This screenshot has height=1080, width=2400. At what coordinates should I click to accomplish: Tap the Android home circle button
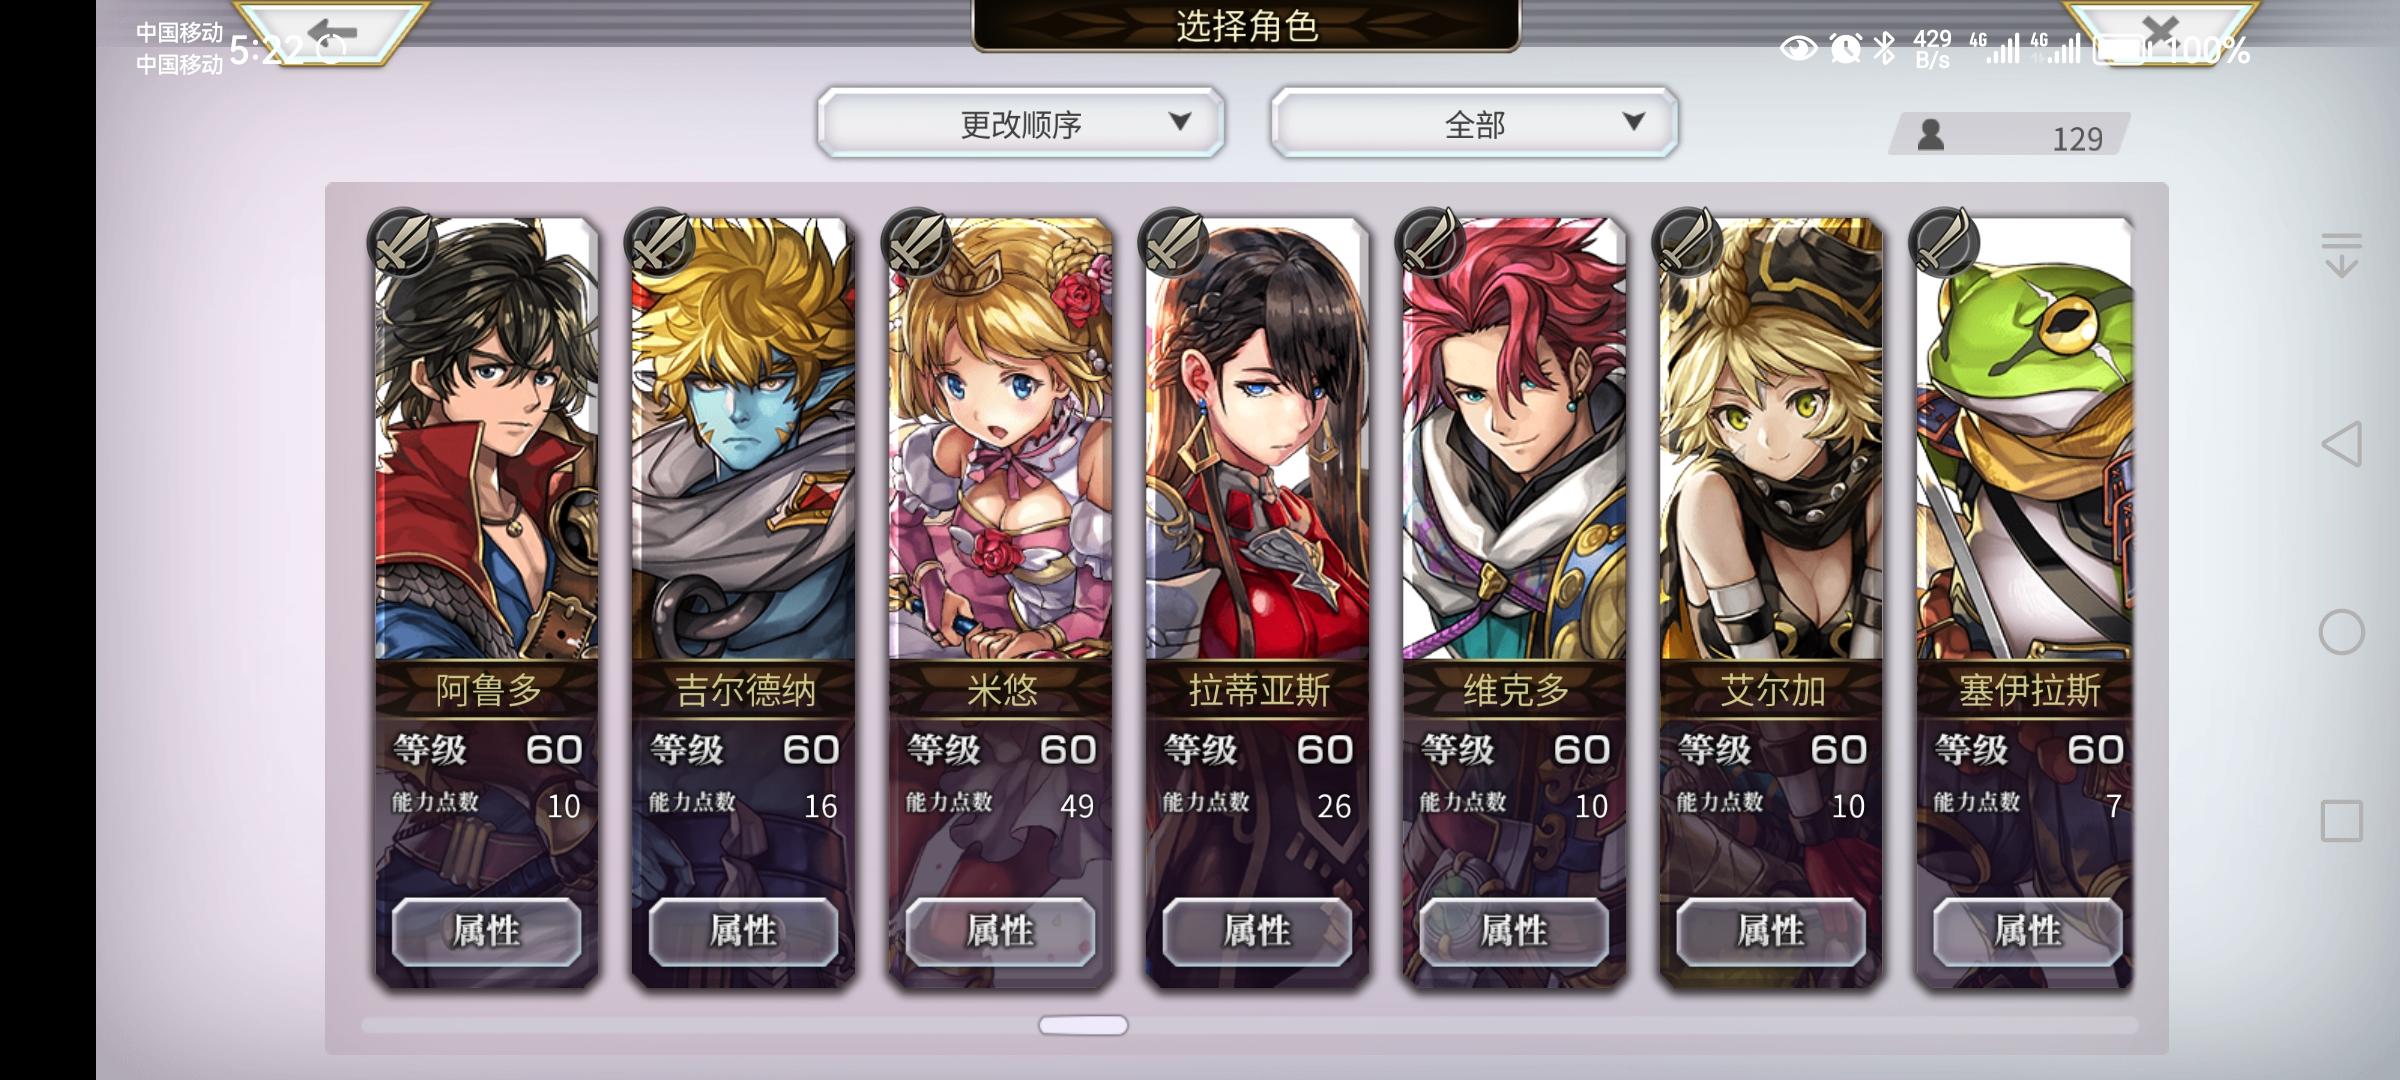(2341, 632)
